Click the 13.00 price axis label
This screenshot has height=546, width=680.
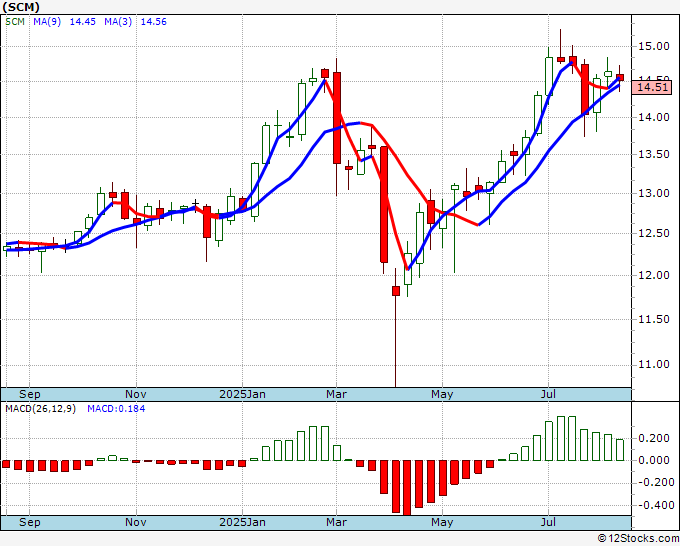coord(654,193)
